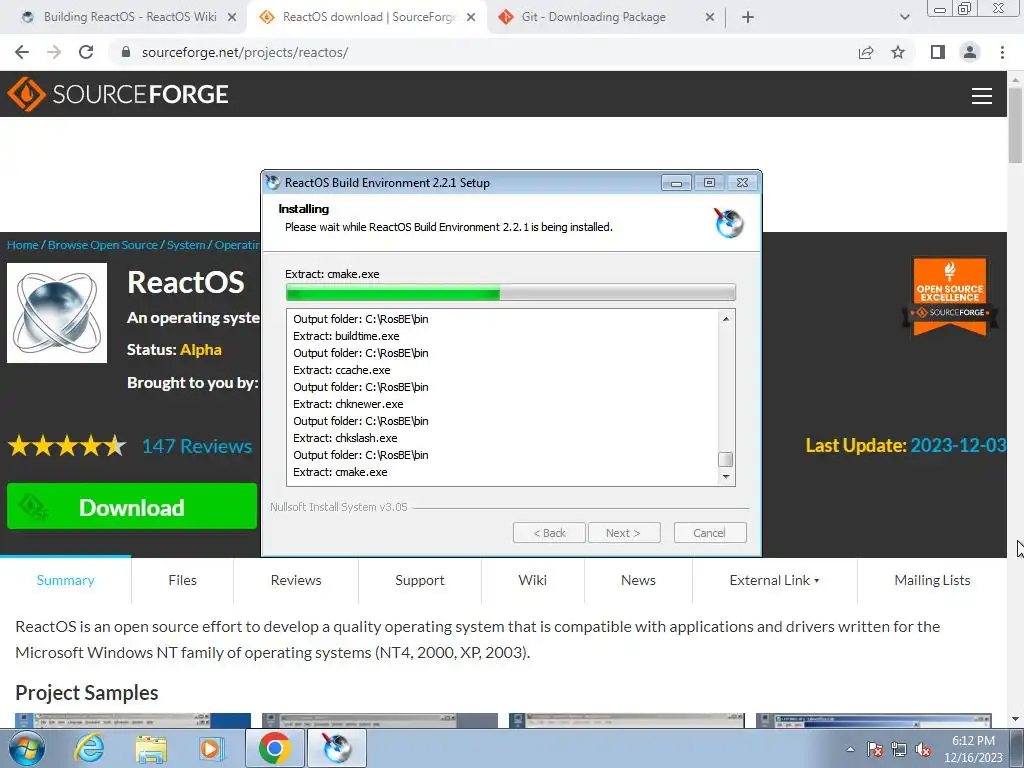Click the ReactOS project logo image
Image resolution: width=1024 pixels, height=768 pixels.
tap(57, 313)
